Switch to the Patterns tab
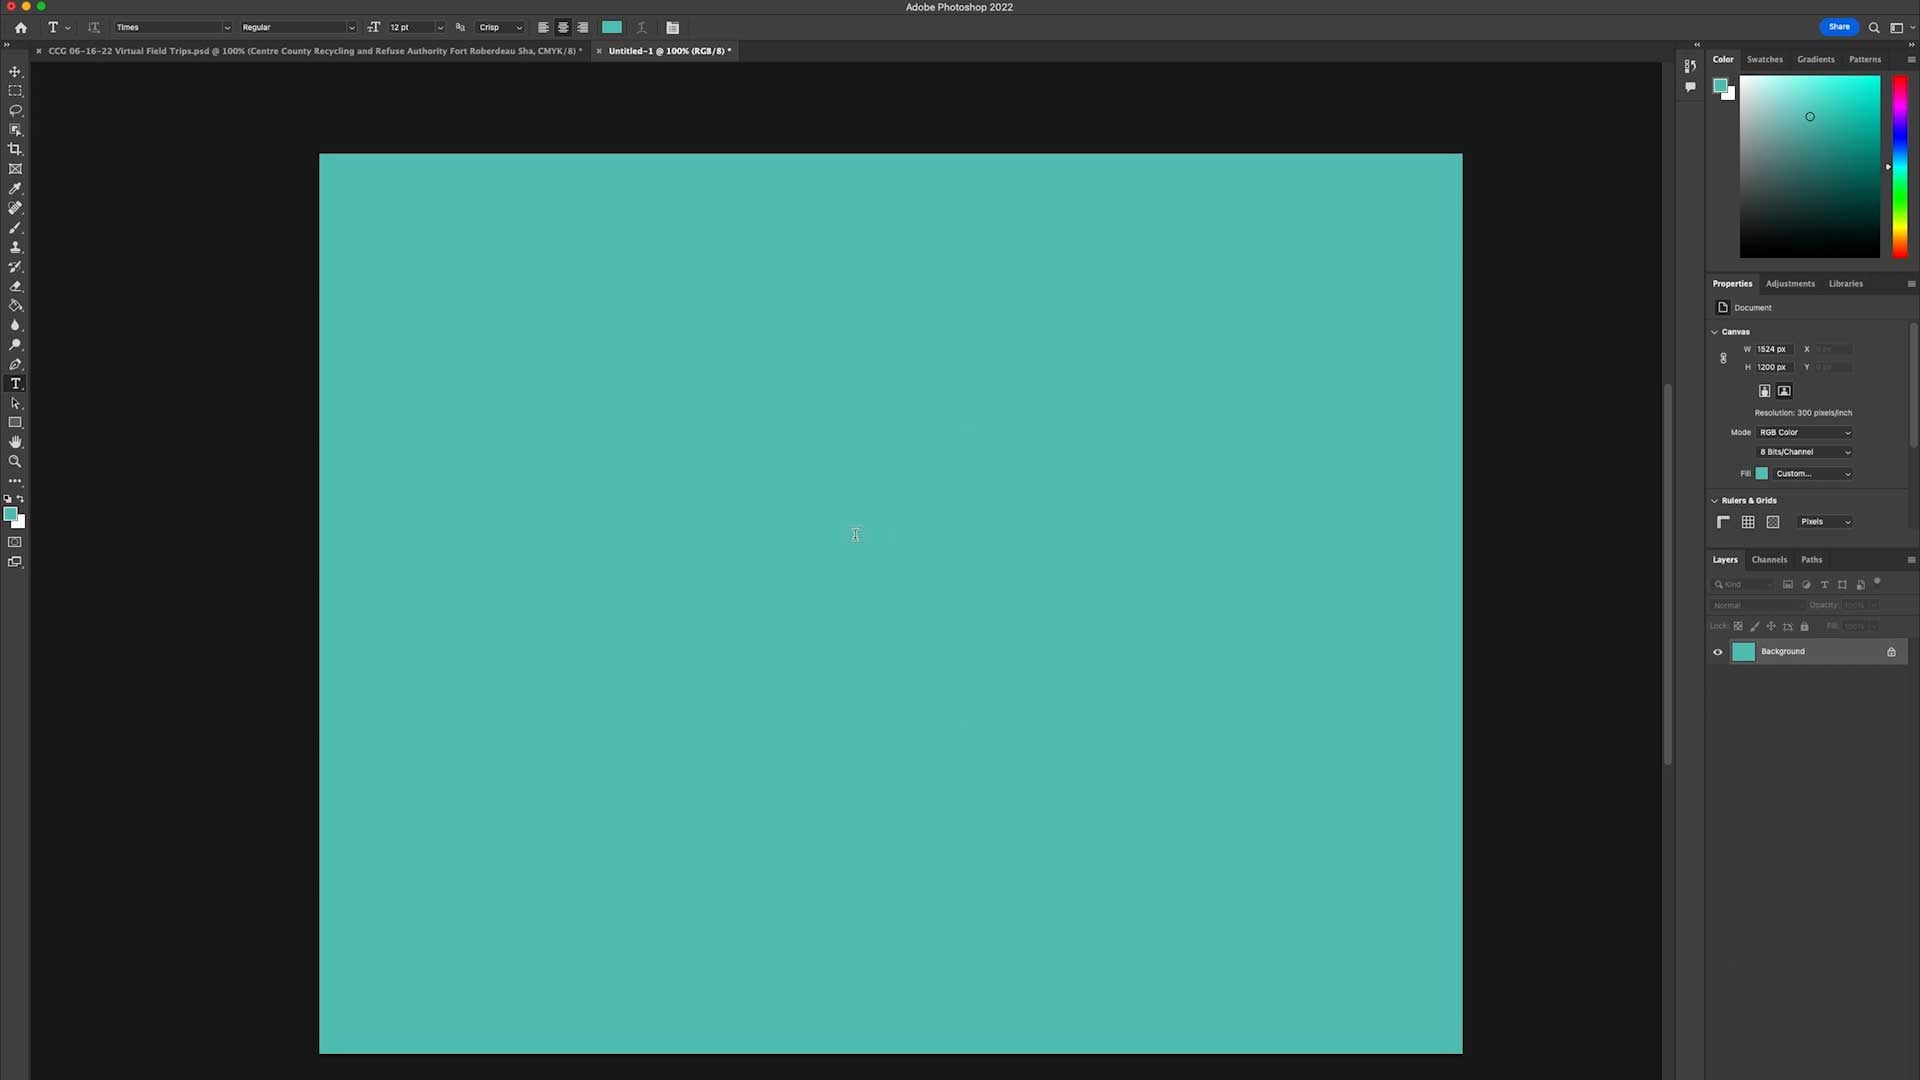Screen dimensions: 1920x1080 (x=1865, y=60)
